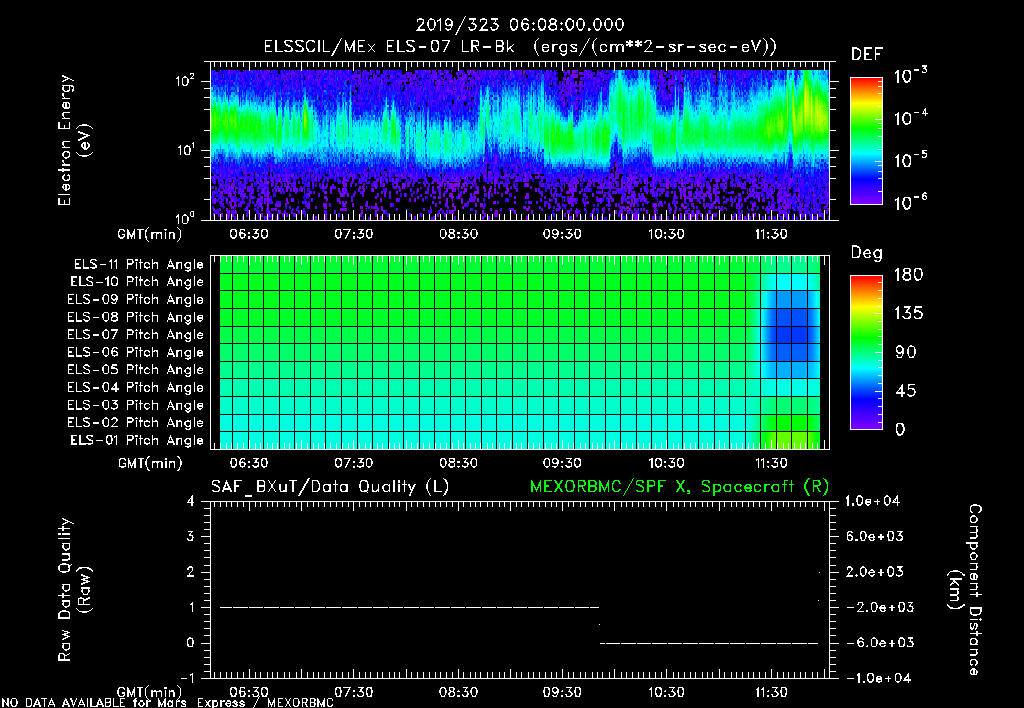Select the ELS-11 Pitch Angle row label
This screenshot has width=1024, height=708.
(138, 265)
